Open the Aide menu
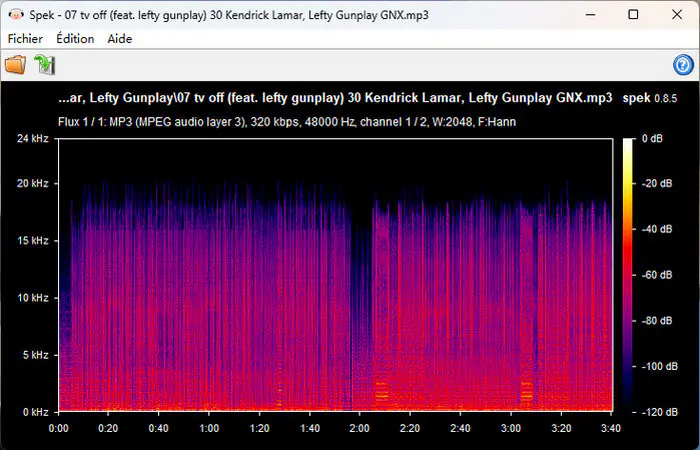Screen dimensions: 700x450 coord(120,39)
